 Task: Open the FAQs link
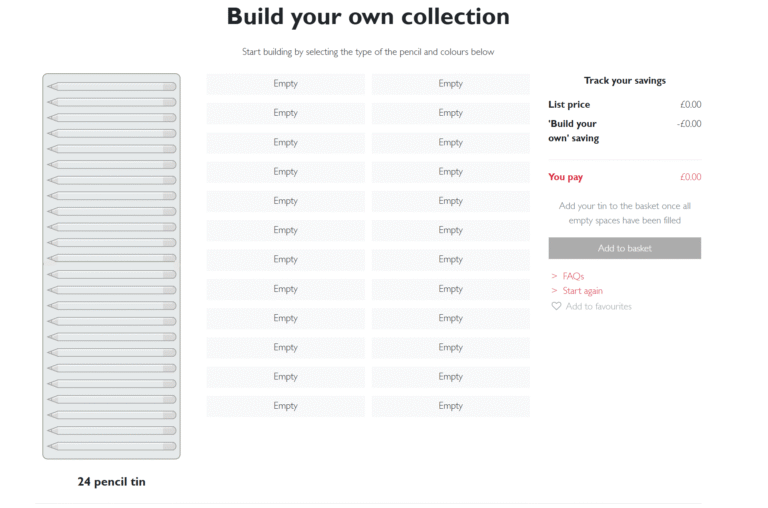[573, 276]
